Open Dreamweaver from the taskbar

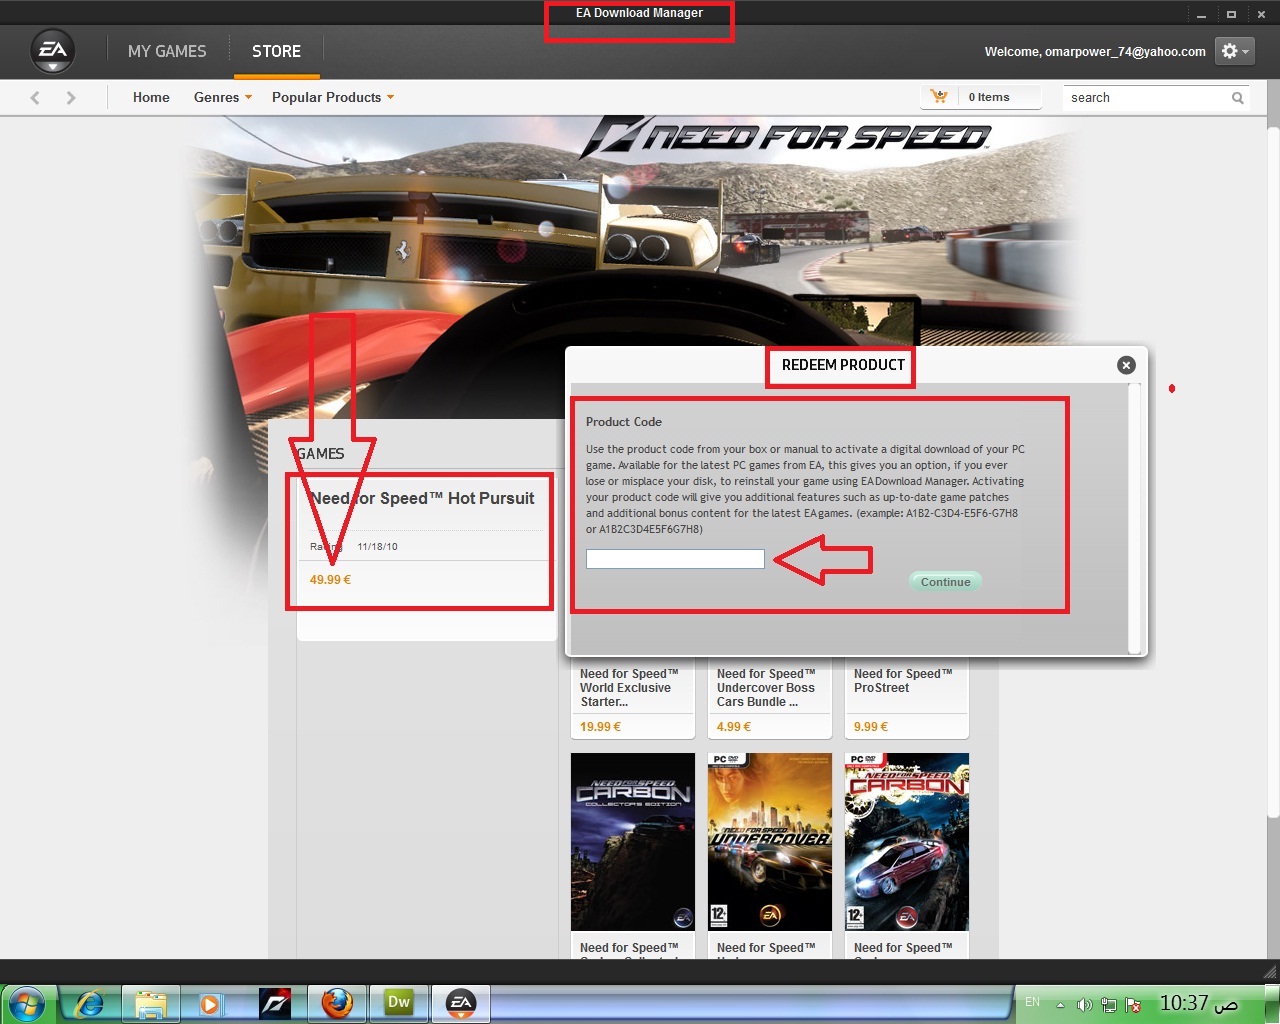(399, 1003)
